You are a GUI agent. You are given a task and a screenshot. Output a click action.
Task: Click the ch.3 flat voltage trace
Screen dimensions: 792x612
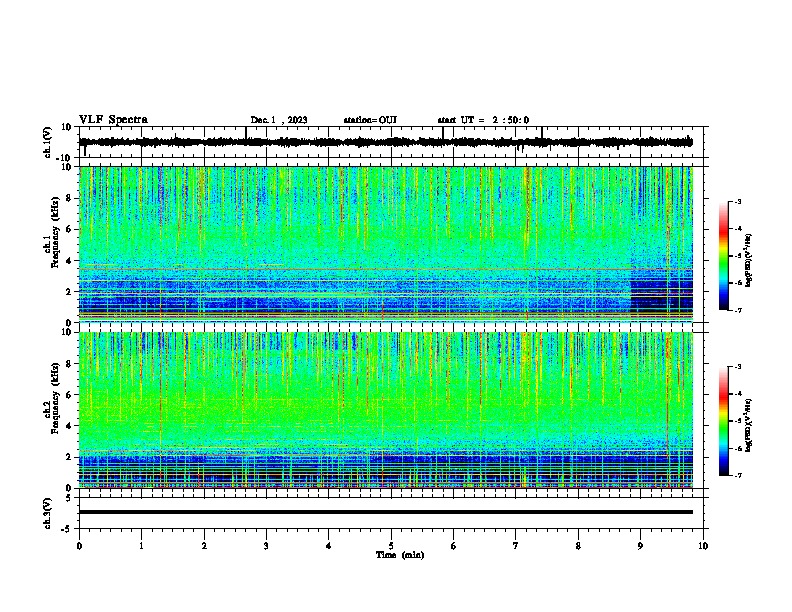(x=386, y=512)
